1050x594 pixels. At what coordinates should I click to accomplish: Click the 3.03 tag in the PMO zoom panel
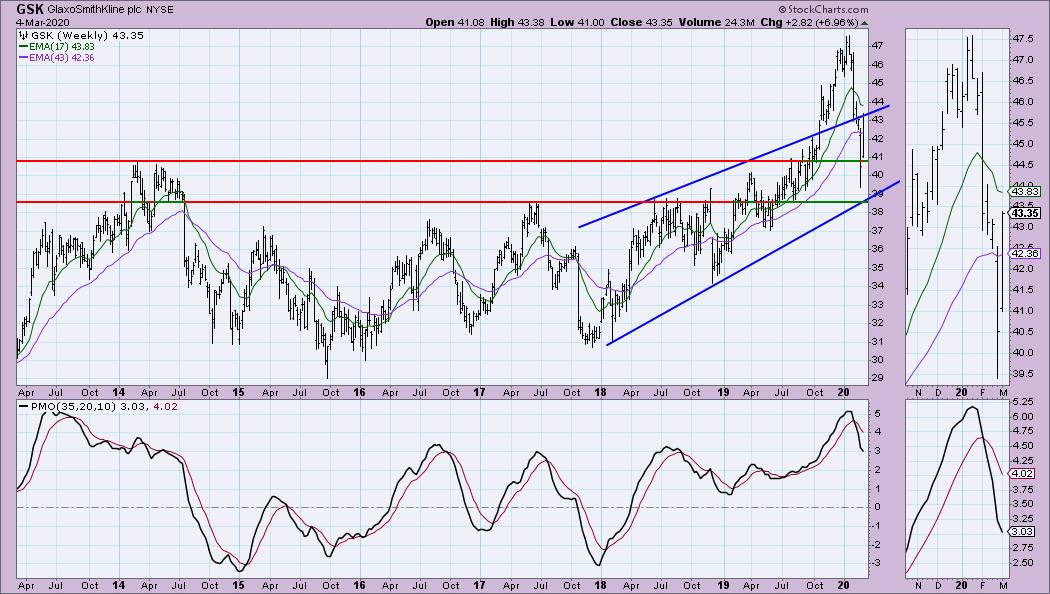tap(1022, 532)
